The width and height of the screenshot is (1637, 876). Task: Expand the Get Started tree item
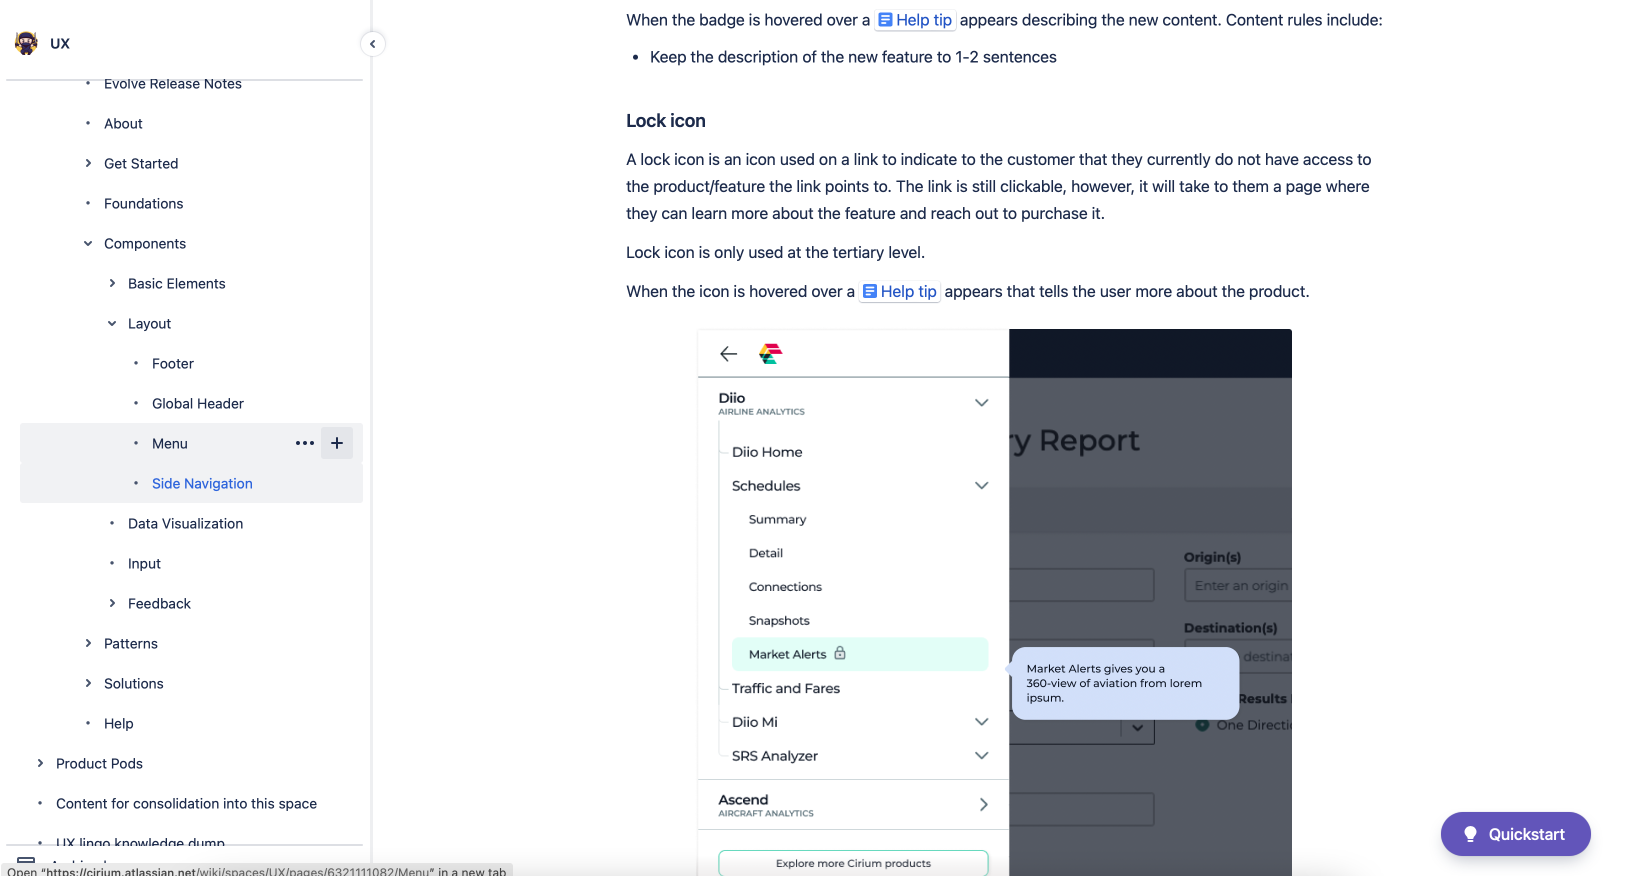point(88,163)
